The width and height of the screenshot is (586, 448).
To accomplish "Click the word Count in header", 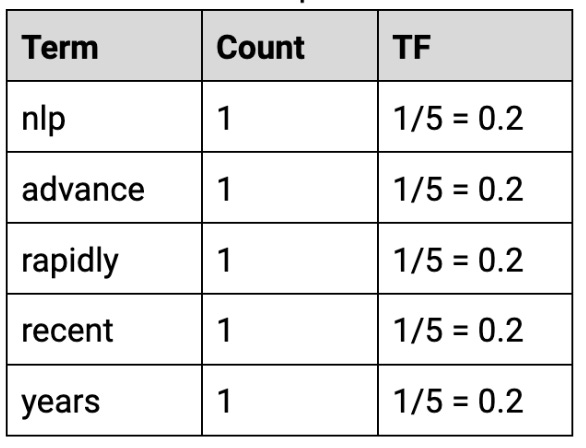I will point(260,47).
